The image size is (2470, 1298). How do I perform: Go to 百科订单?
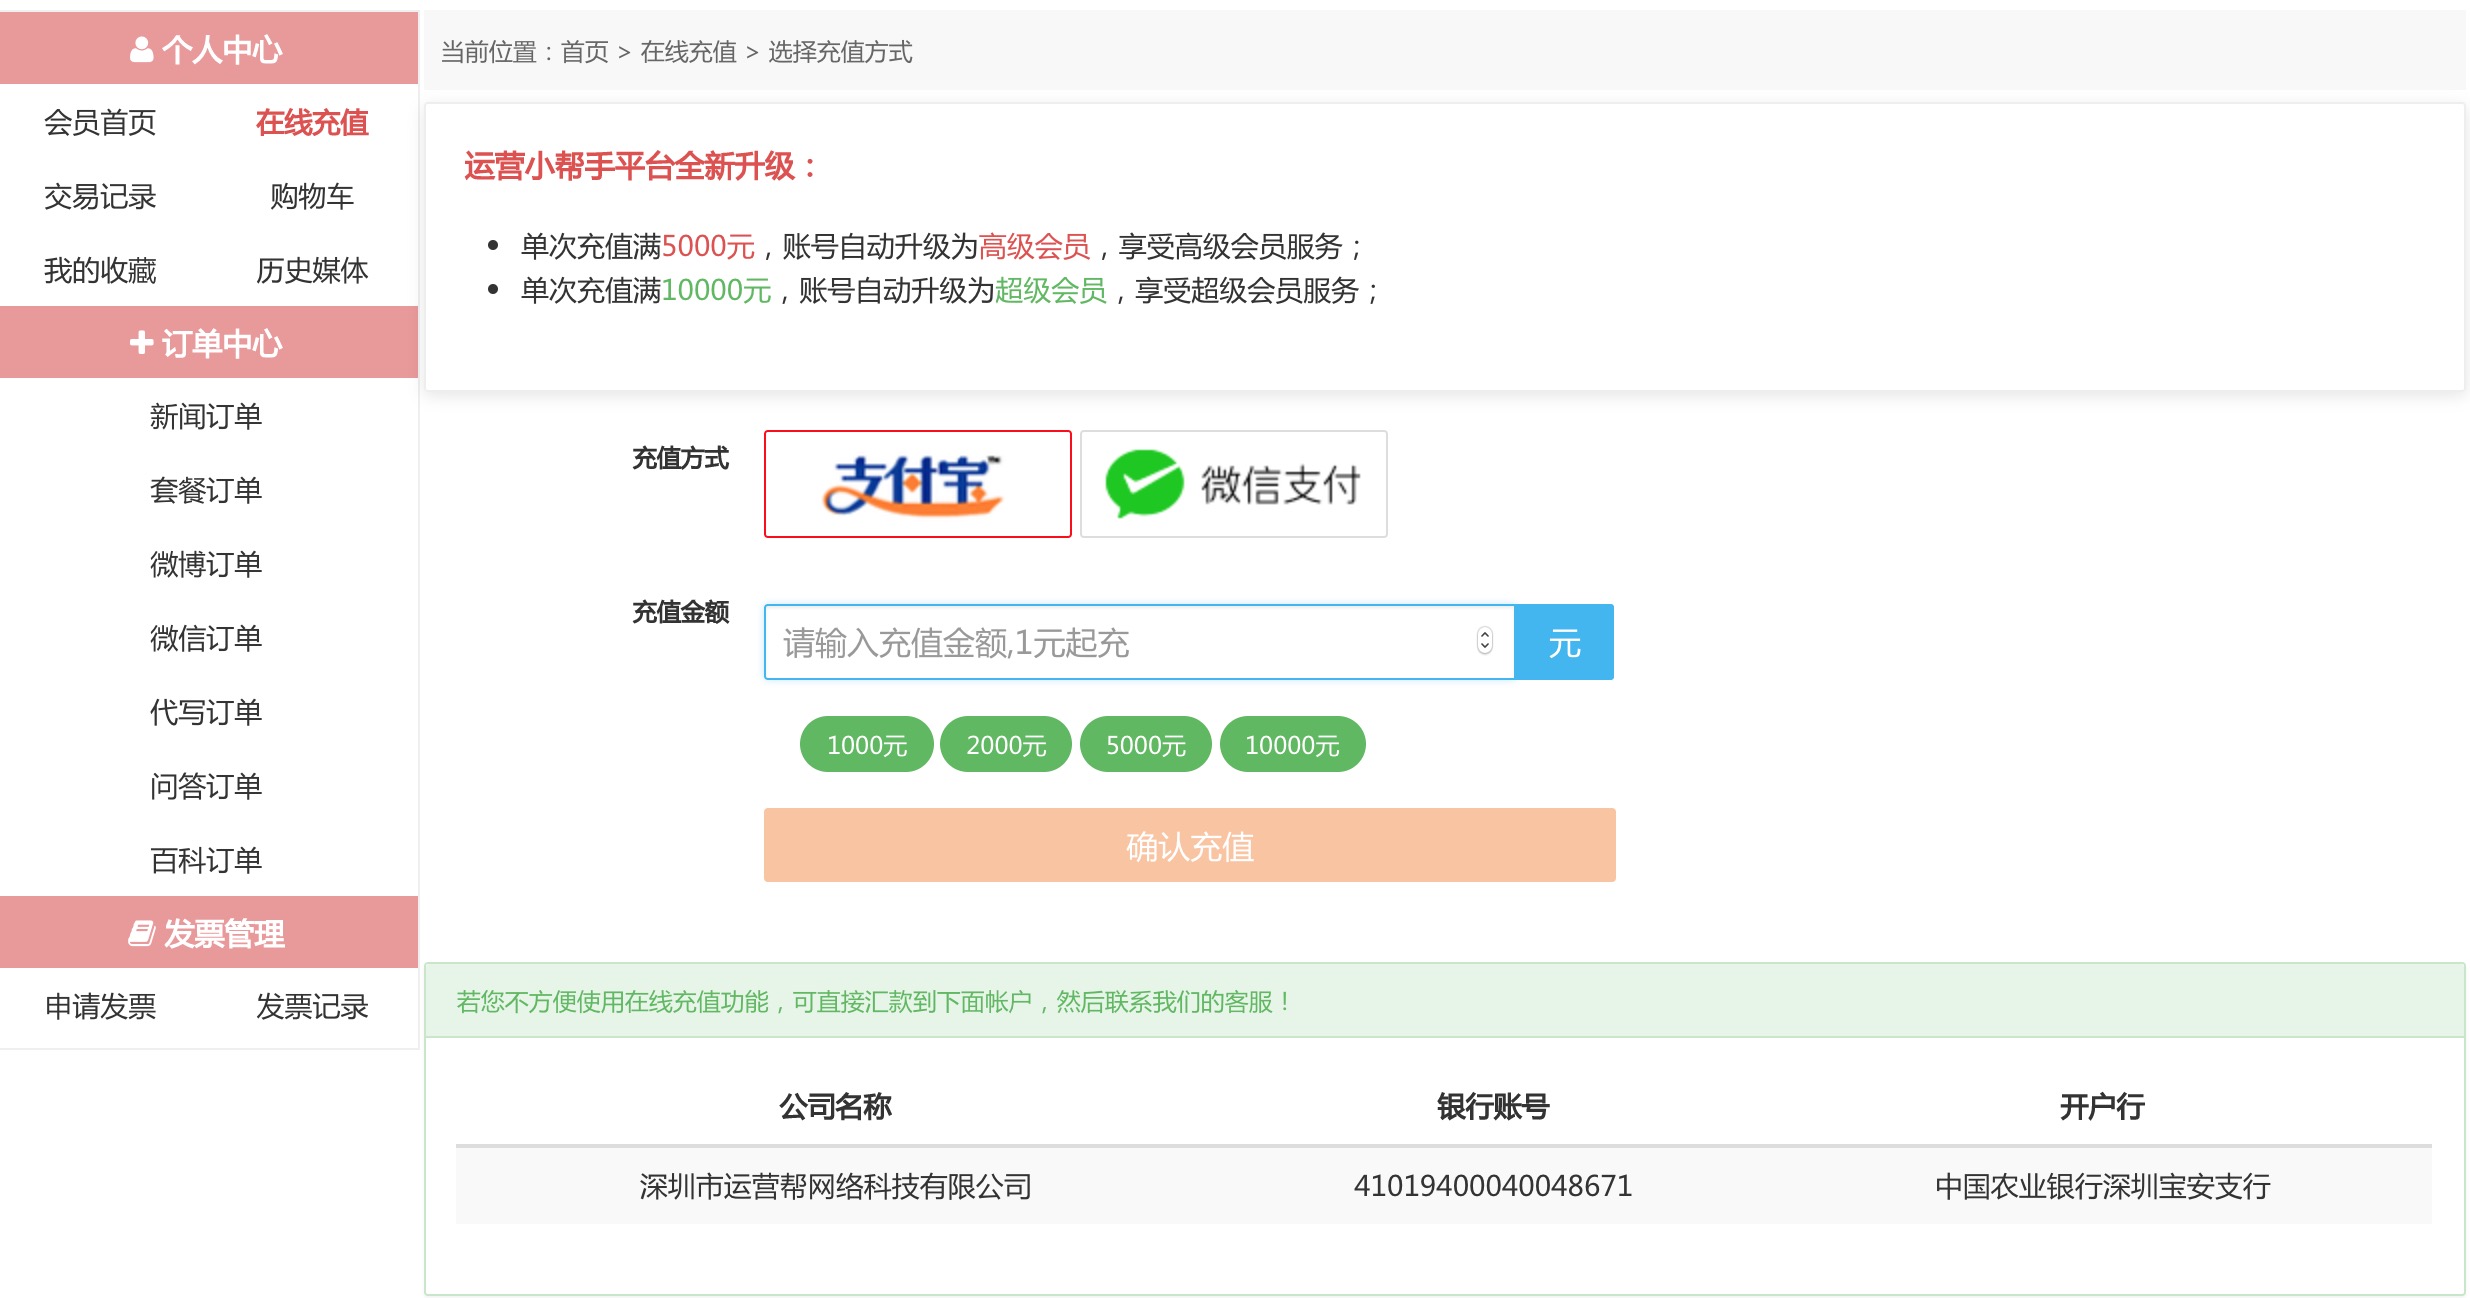point(206,861)
